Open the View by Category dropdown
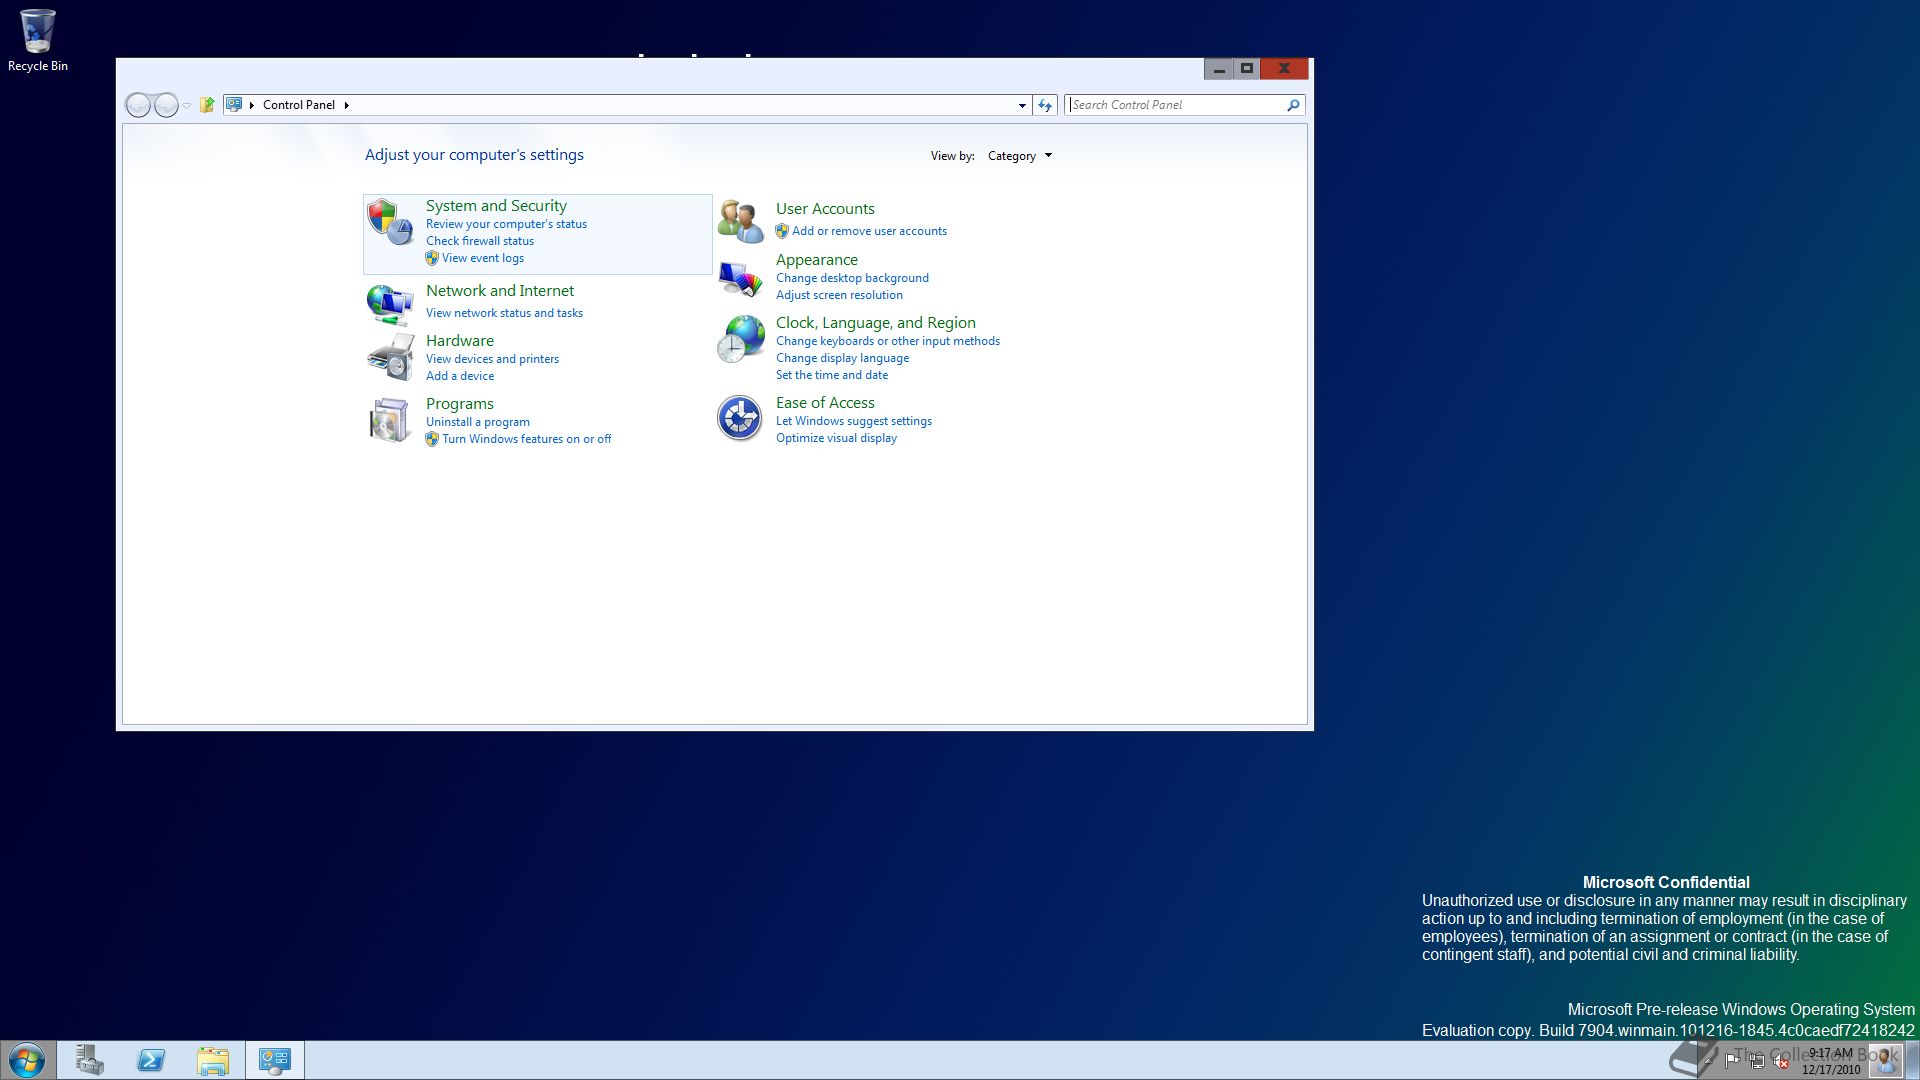 click(1019, 156)
